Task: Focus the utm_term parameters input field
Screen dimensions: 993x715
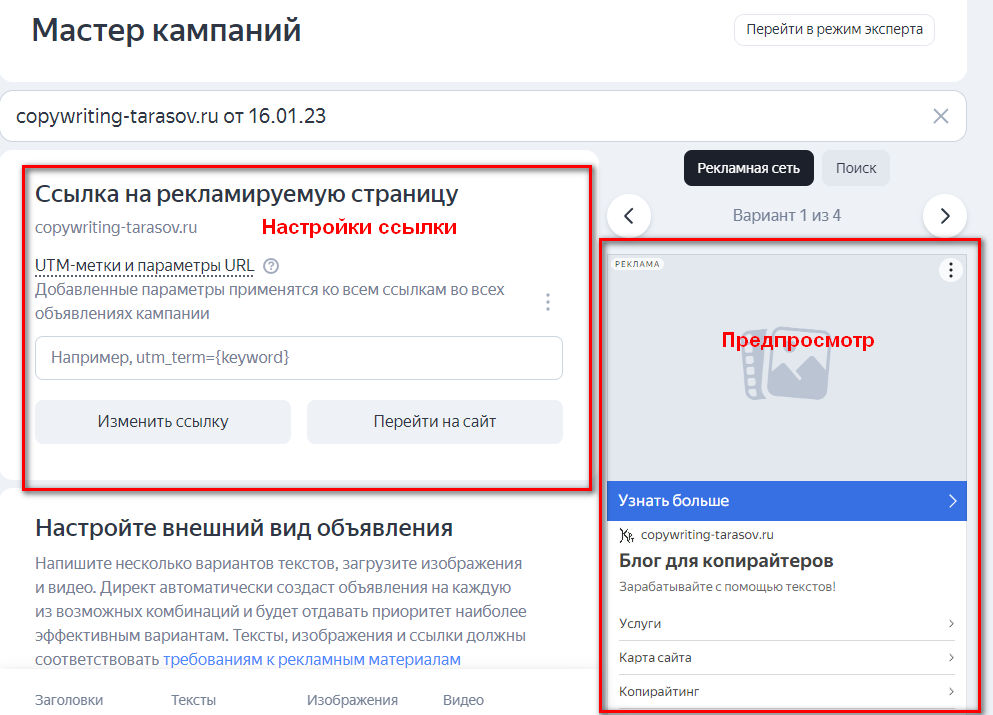Action: (299, 358)
